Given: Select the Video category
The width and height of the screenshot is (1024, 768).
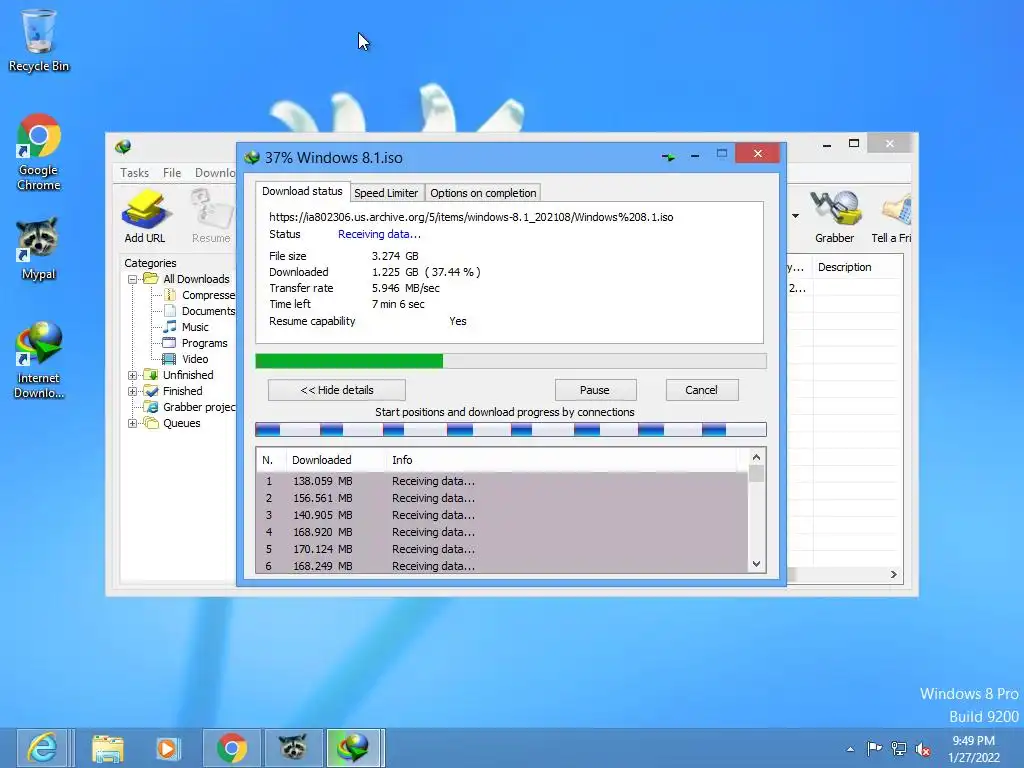Looking at the screenshot, I should (x=187, y=359).
